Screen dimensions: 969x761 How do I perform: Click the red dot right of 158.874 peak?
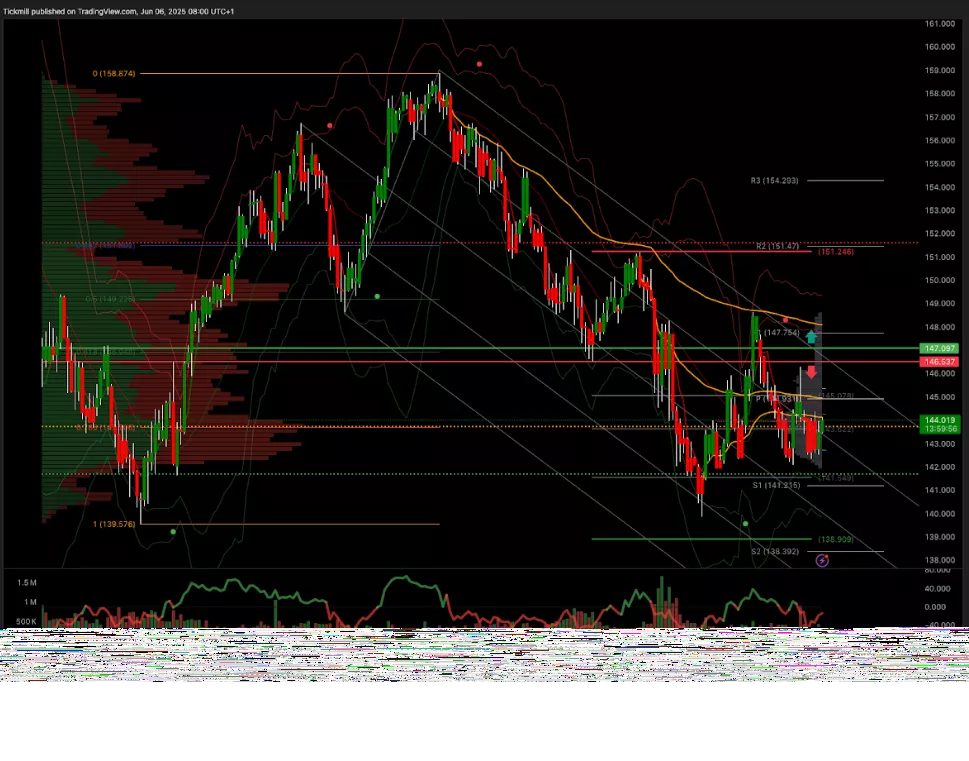click(479, 64)
